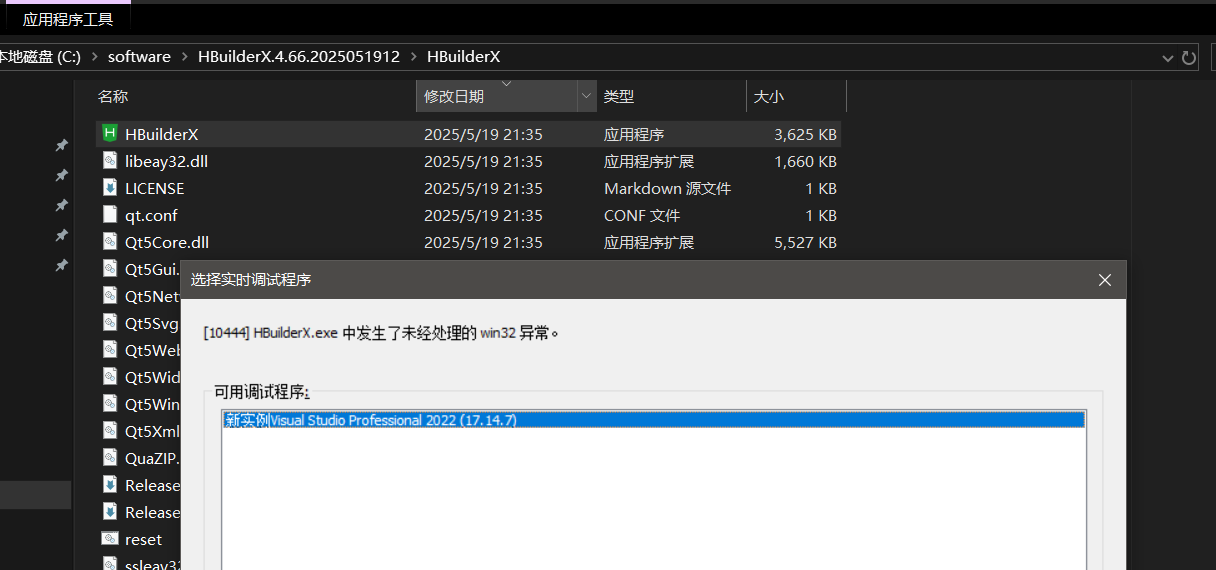Screen dimensions: 1216x570
Task: Refresh the folder with the refresh icon
Action: [x=1189, y=58]
